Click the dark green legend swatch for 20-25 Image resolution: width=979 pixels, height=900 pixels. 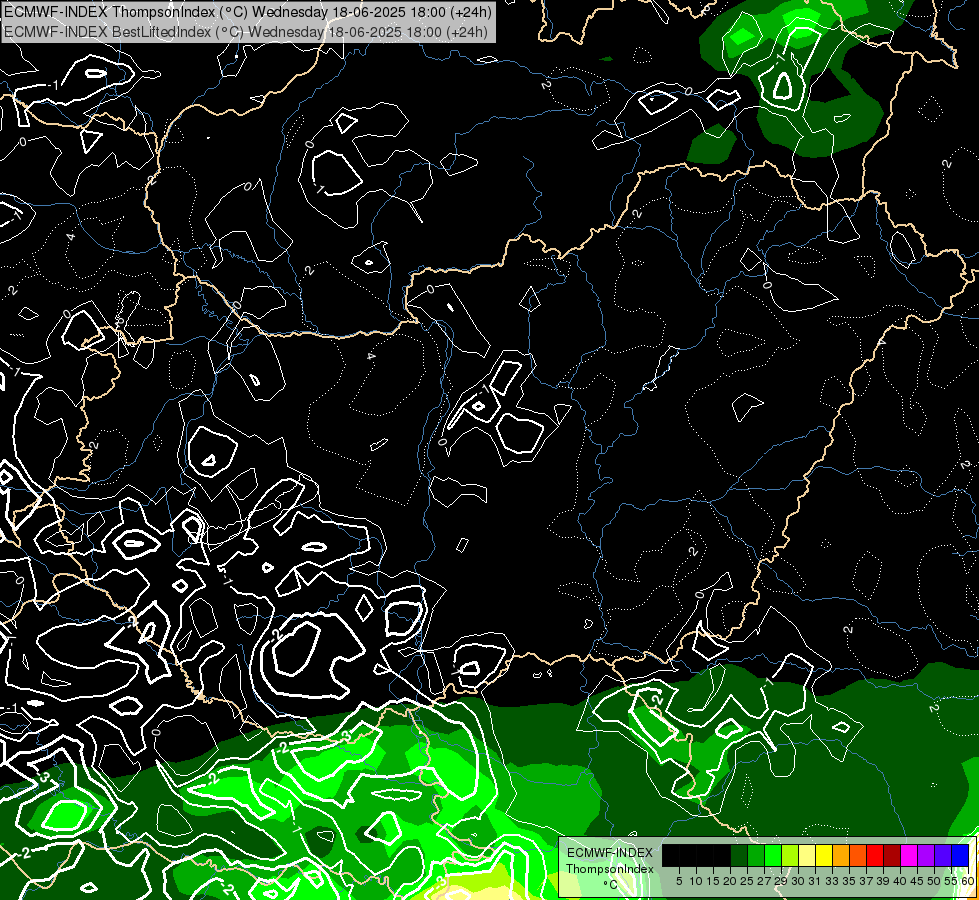point(739,856)
